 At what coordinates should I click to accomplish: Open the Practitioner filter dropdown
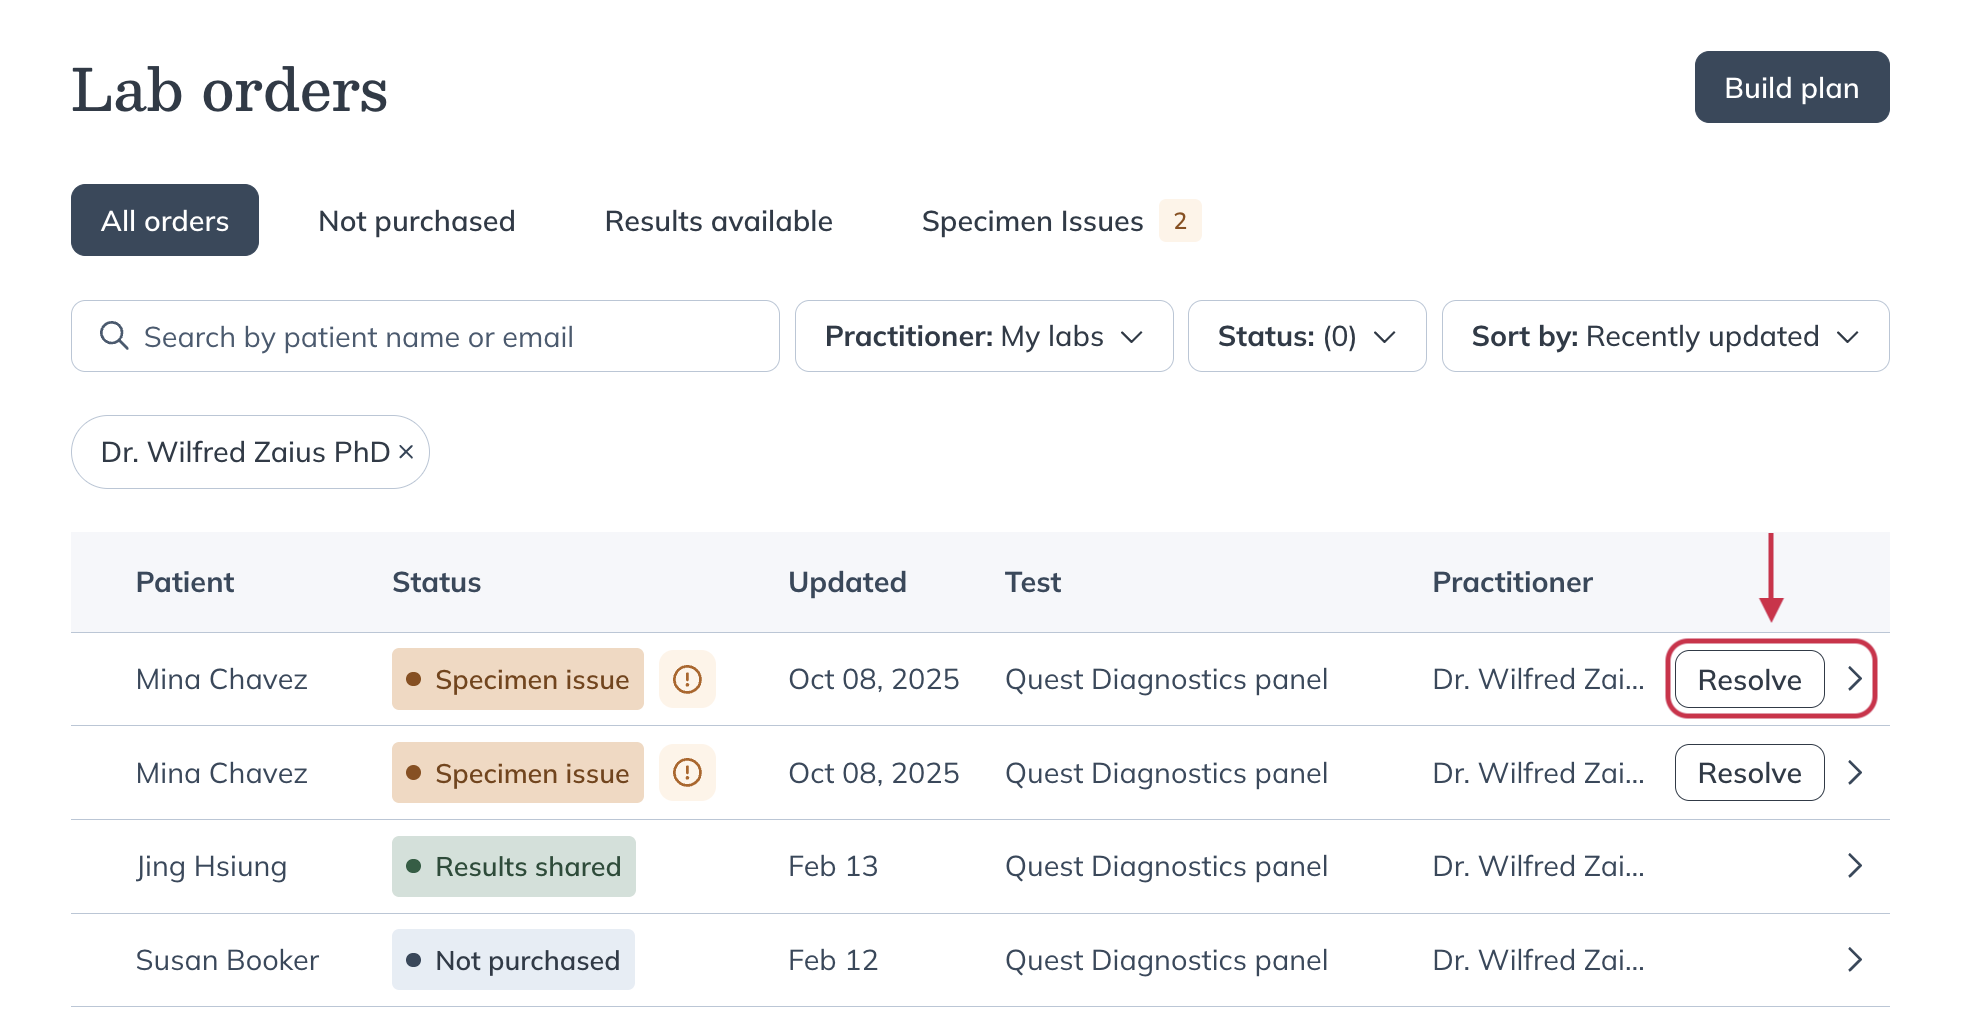tap(983, 336)
